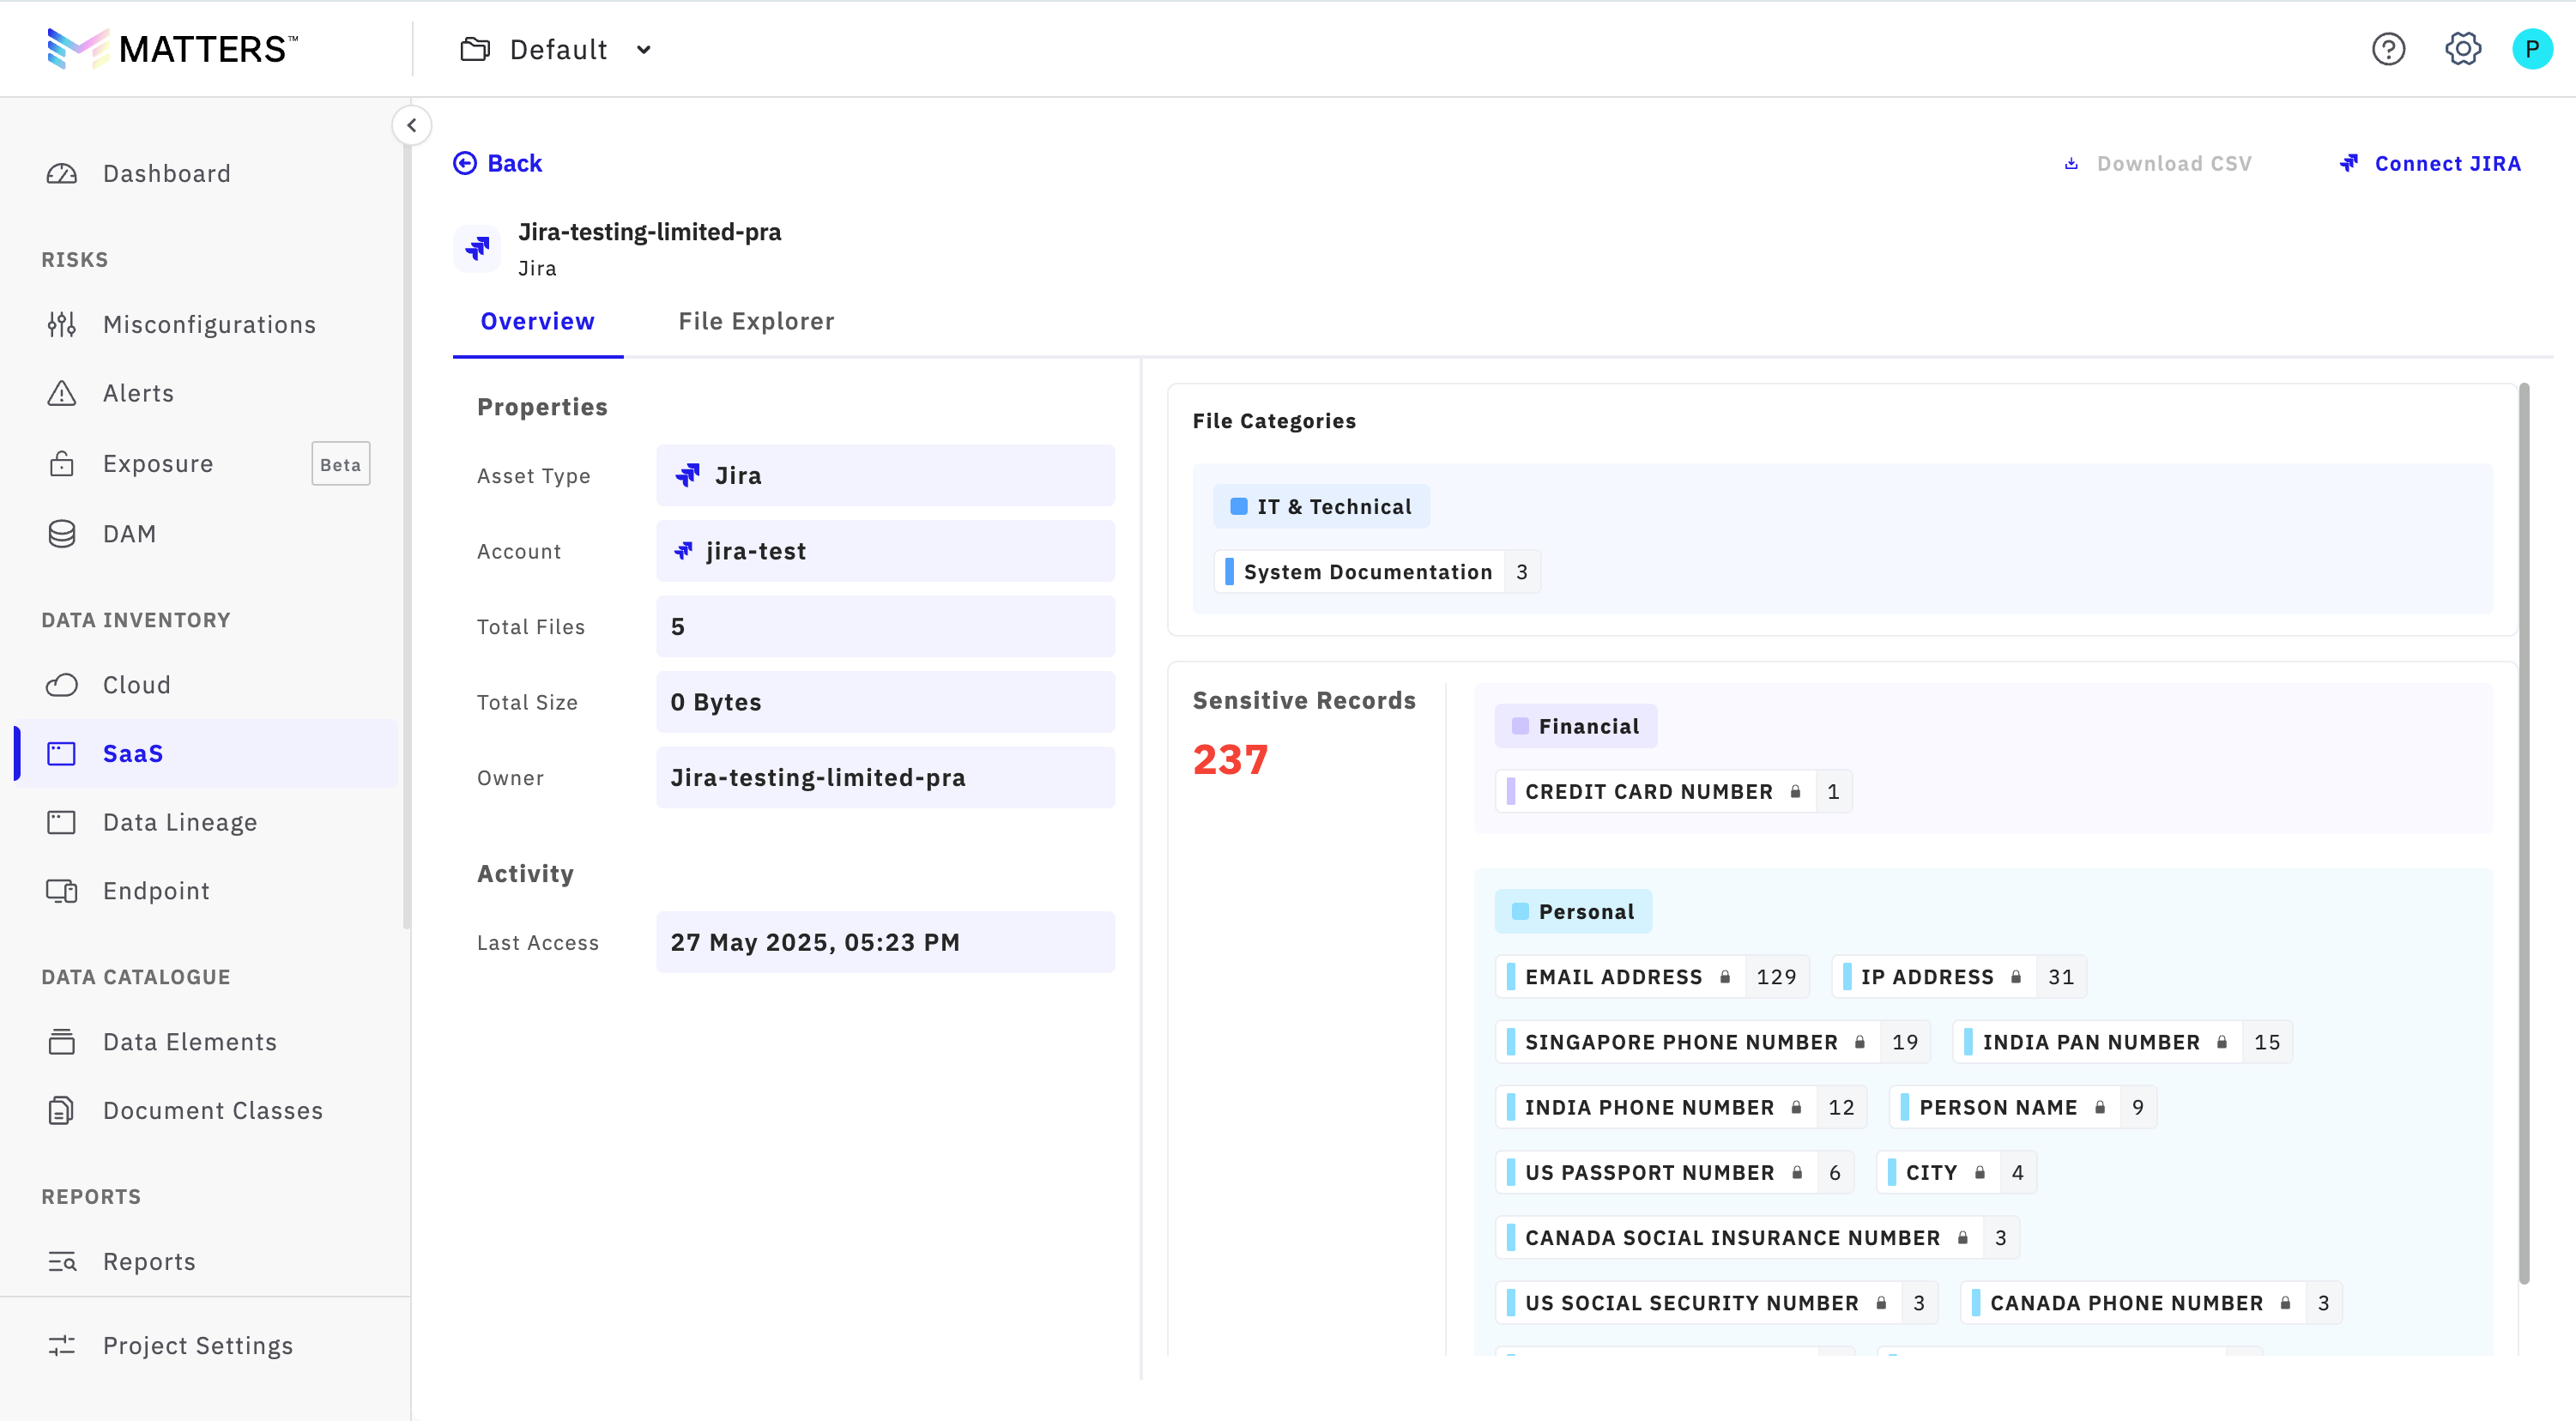This screenshot has width=2576, height=1421.
Task: Click the IP ADDRESS chip
Action: (1958, 977)
